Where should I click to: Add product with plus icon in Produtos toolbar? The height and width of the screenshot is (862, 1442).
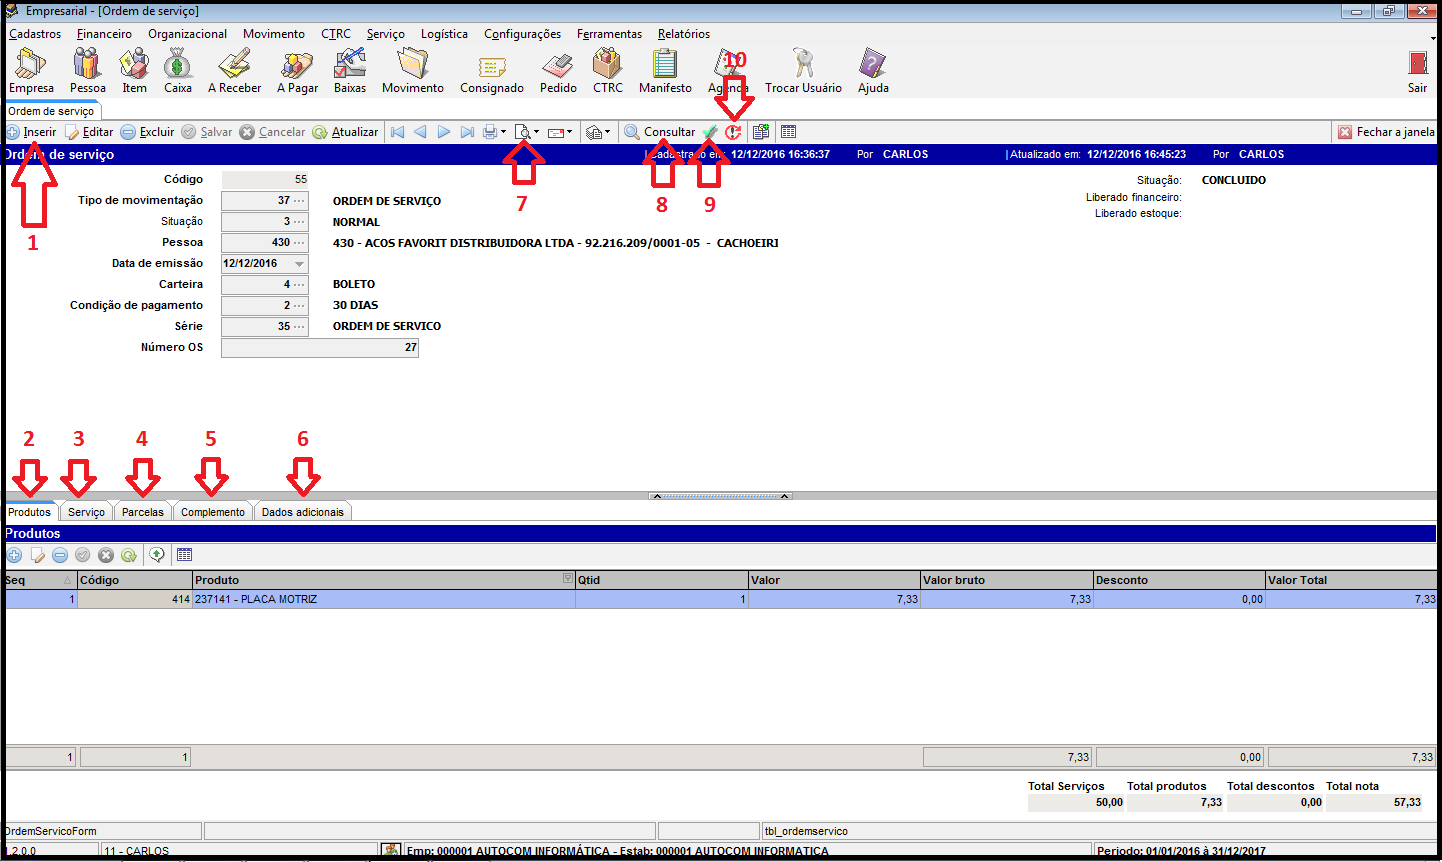[14, 555]
